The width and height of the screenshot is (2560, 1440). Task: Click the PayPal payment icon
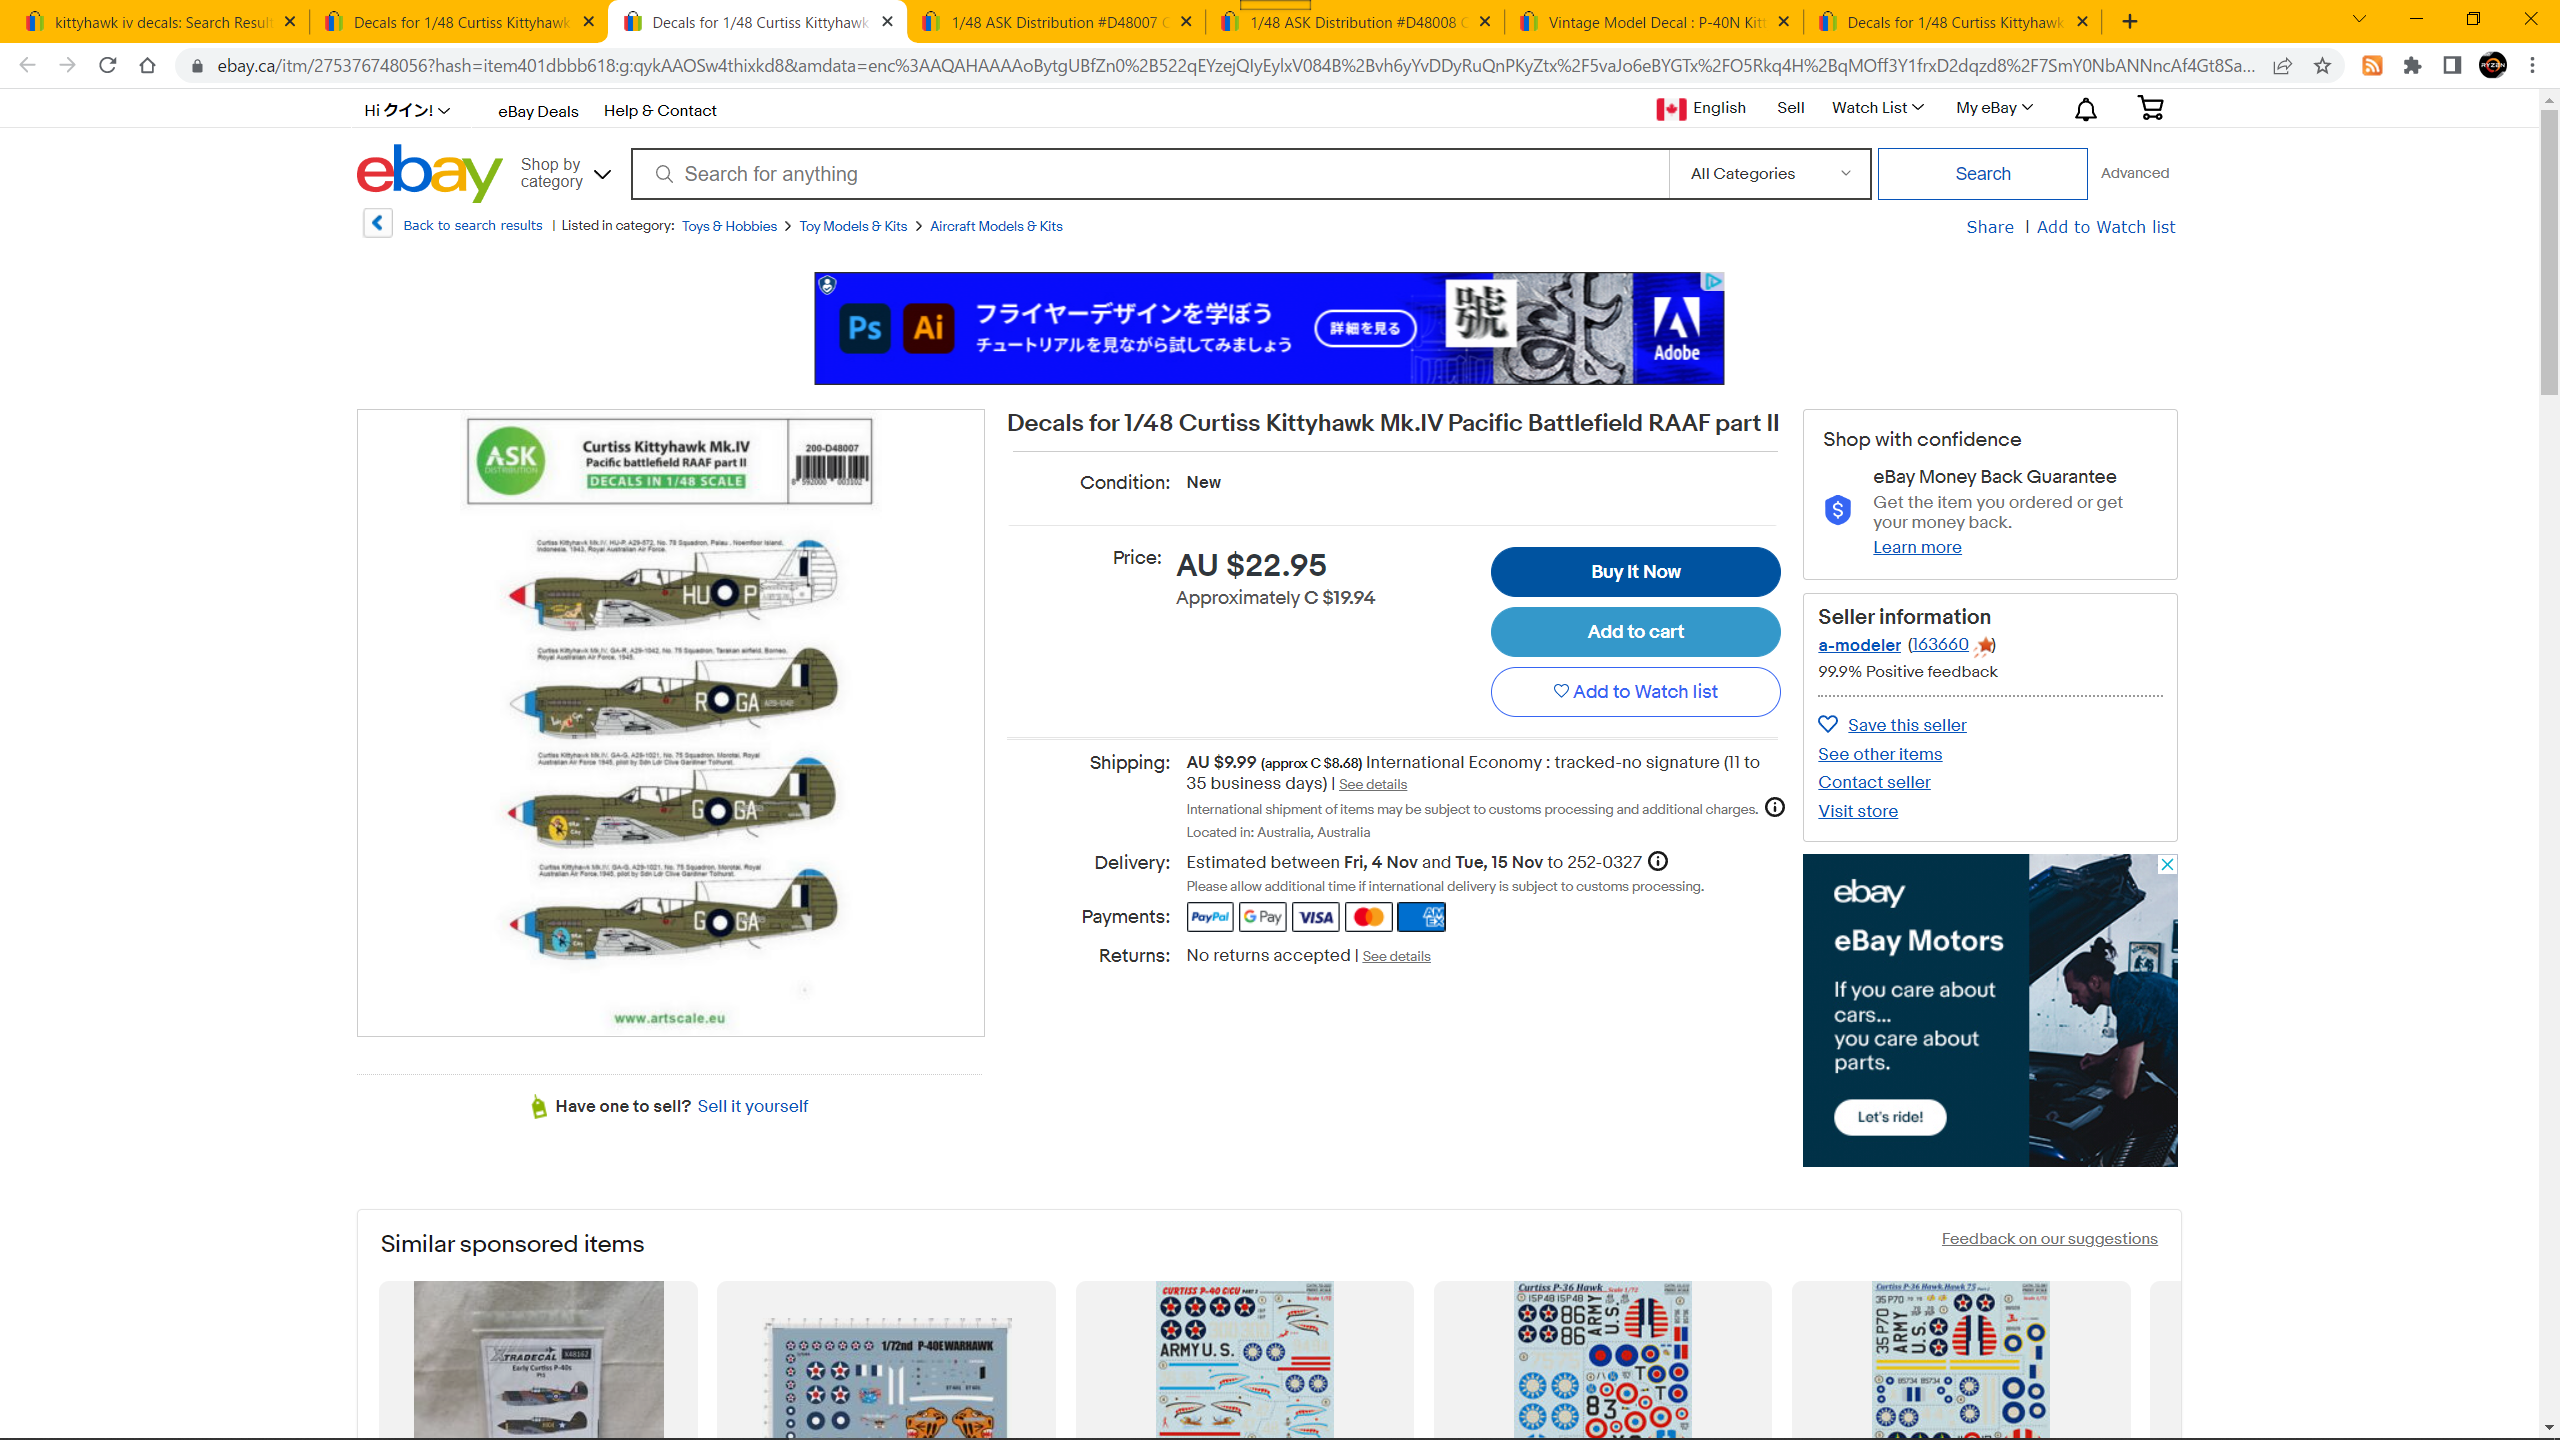tap(1210, 917)
